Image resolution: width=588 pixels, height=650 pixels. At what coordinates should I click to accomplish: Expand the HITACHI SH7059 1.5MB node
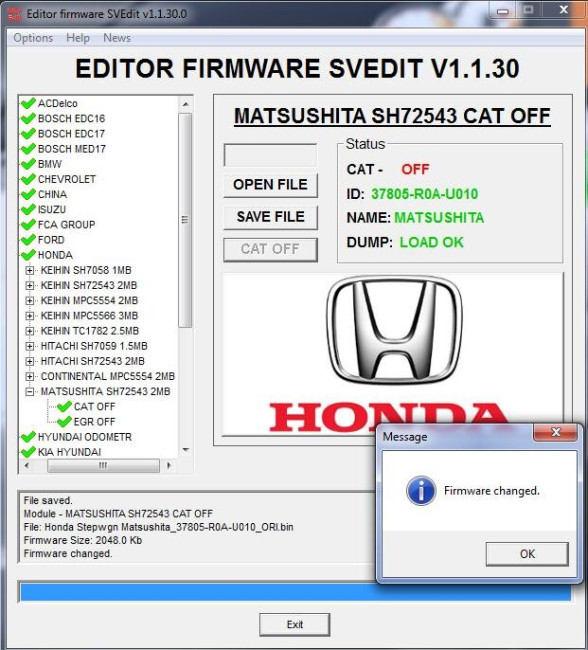29,346
